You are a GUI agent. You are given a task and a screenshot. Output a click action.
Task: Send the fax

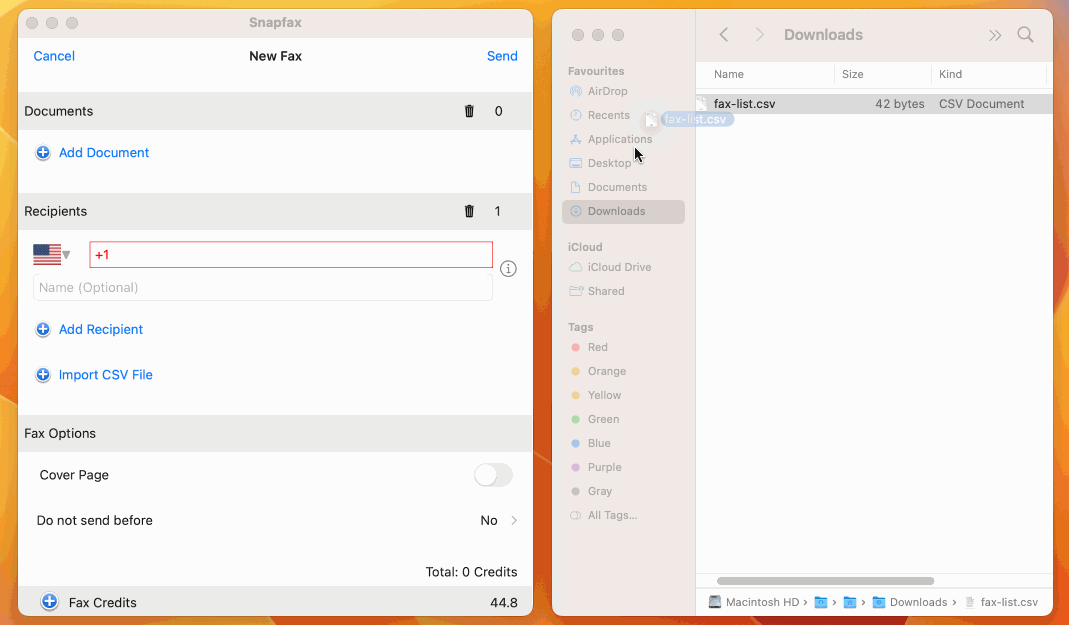(502, 56)
